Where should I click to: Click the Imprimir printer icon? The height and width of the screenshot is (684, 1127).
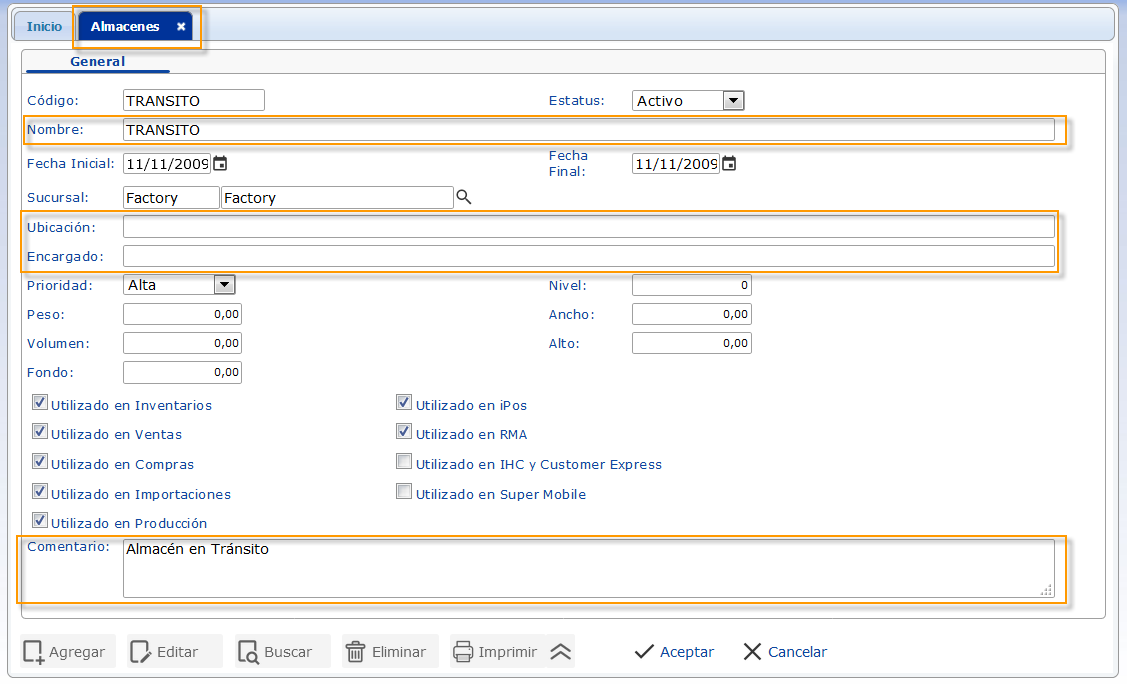[463, 652]
